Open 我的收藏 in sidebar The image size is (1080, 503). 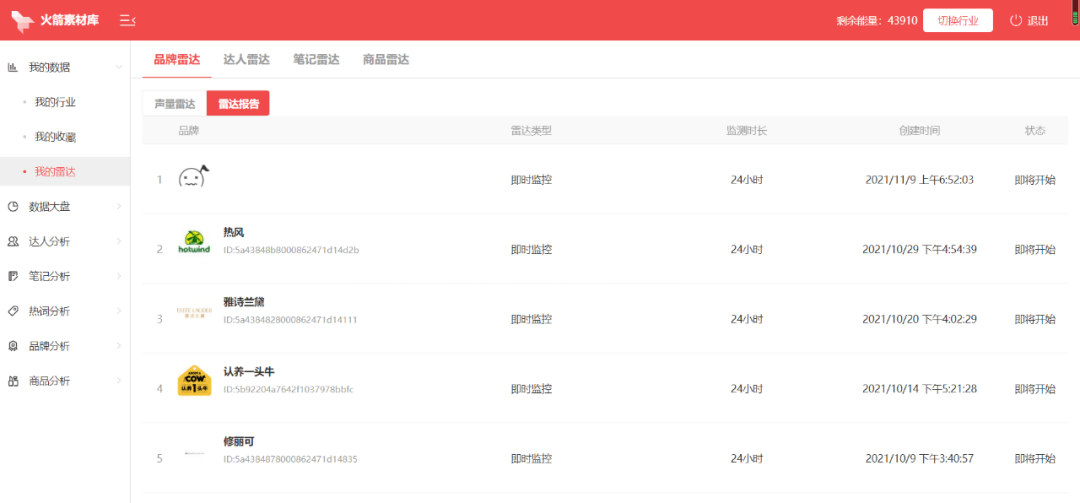[x=55, y=137]
